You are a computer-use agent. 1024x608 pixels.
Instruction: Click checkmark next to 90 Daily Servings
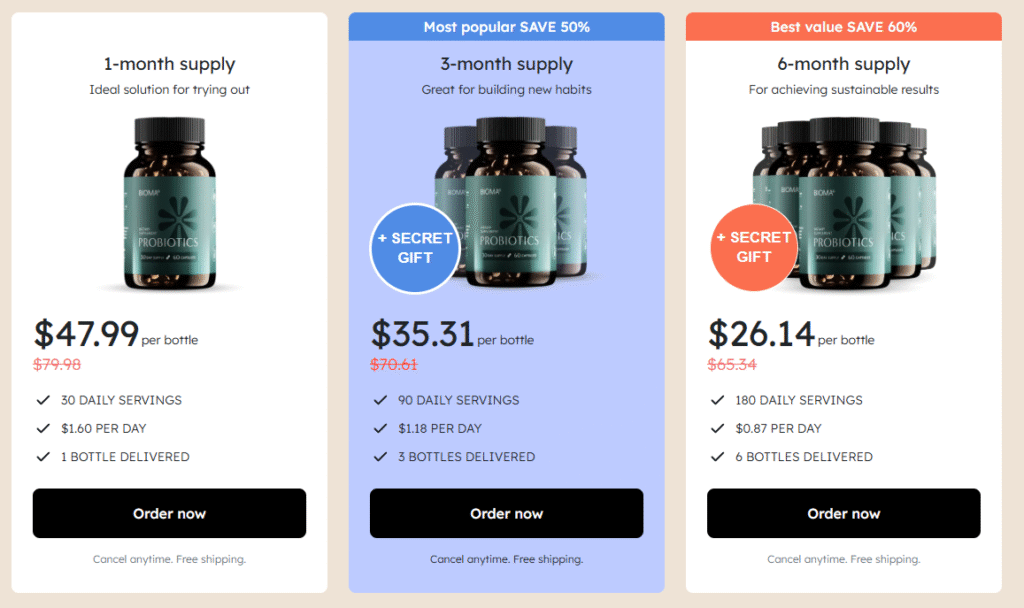pyautogui.click(x=380, y=400)
